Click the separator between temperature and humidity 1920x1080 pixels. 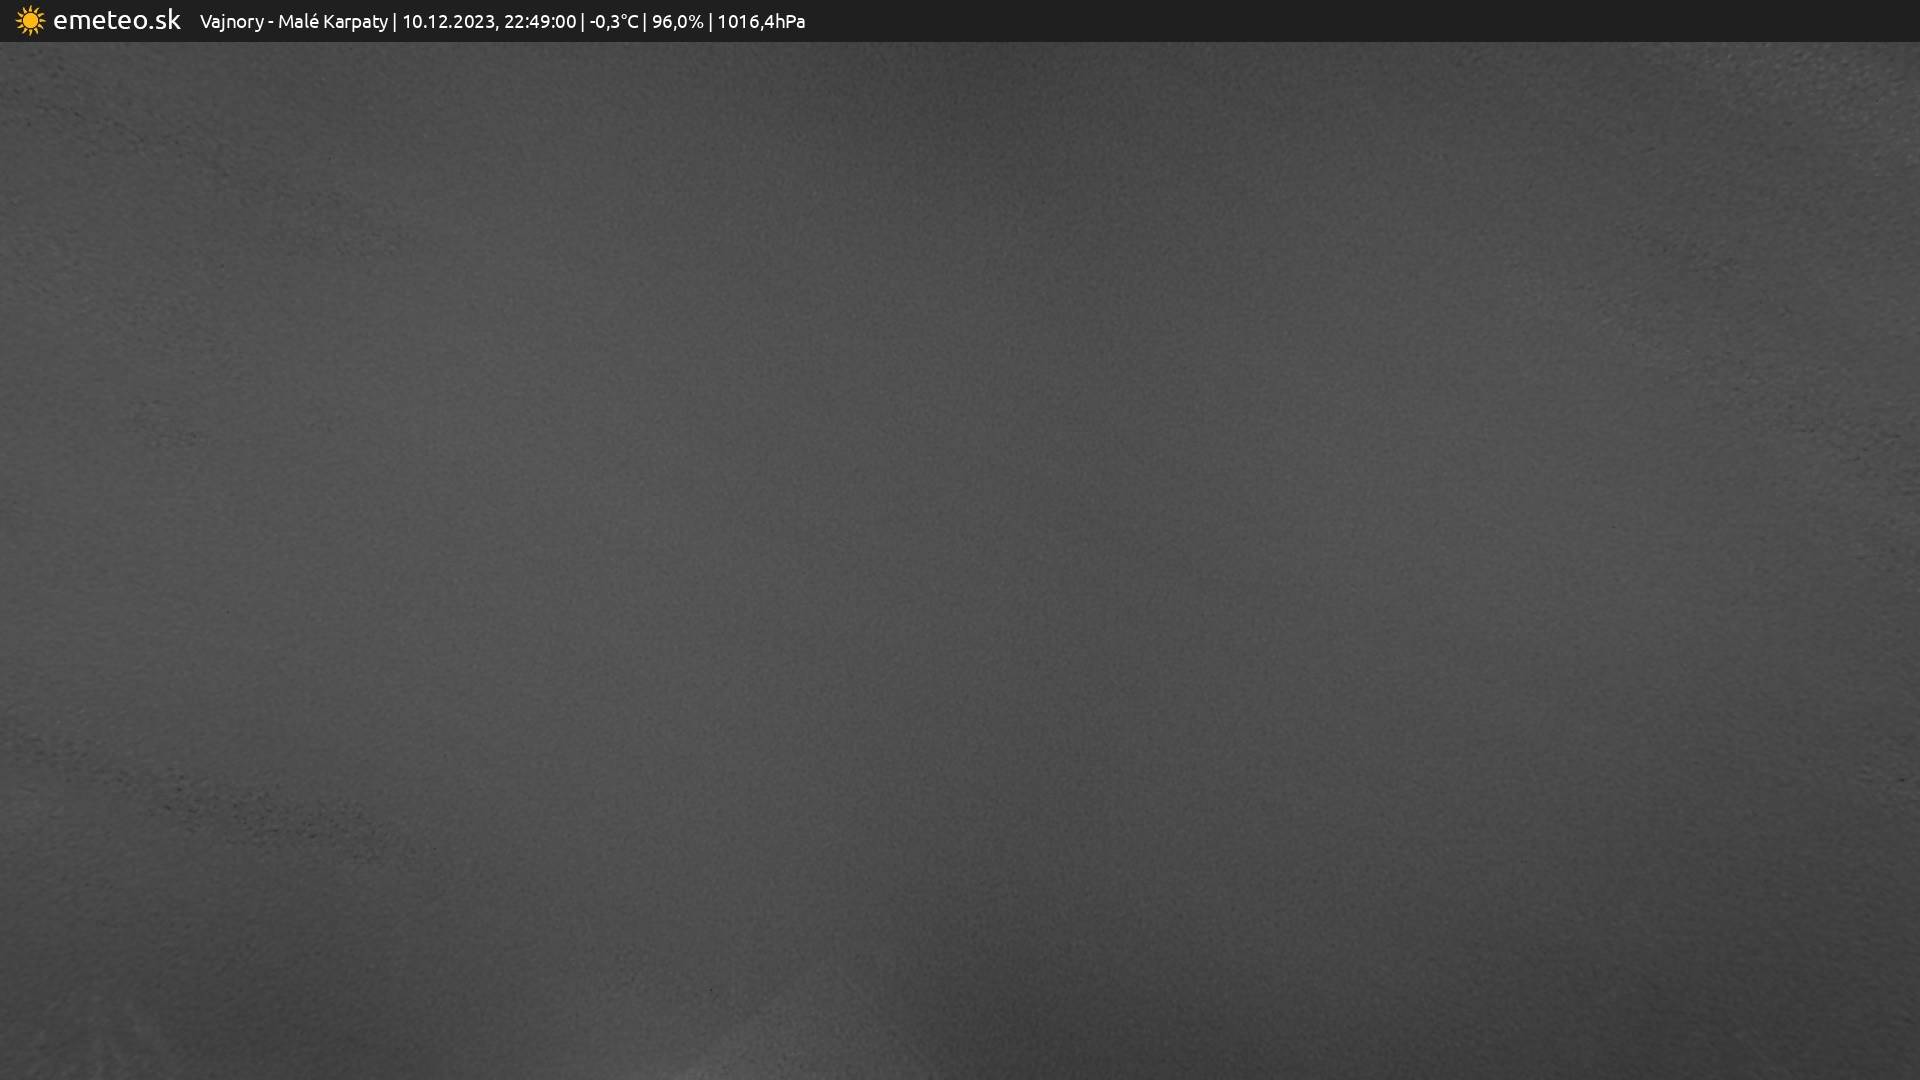645,22
